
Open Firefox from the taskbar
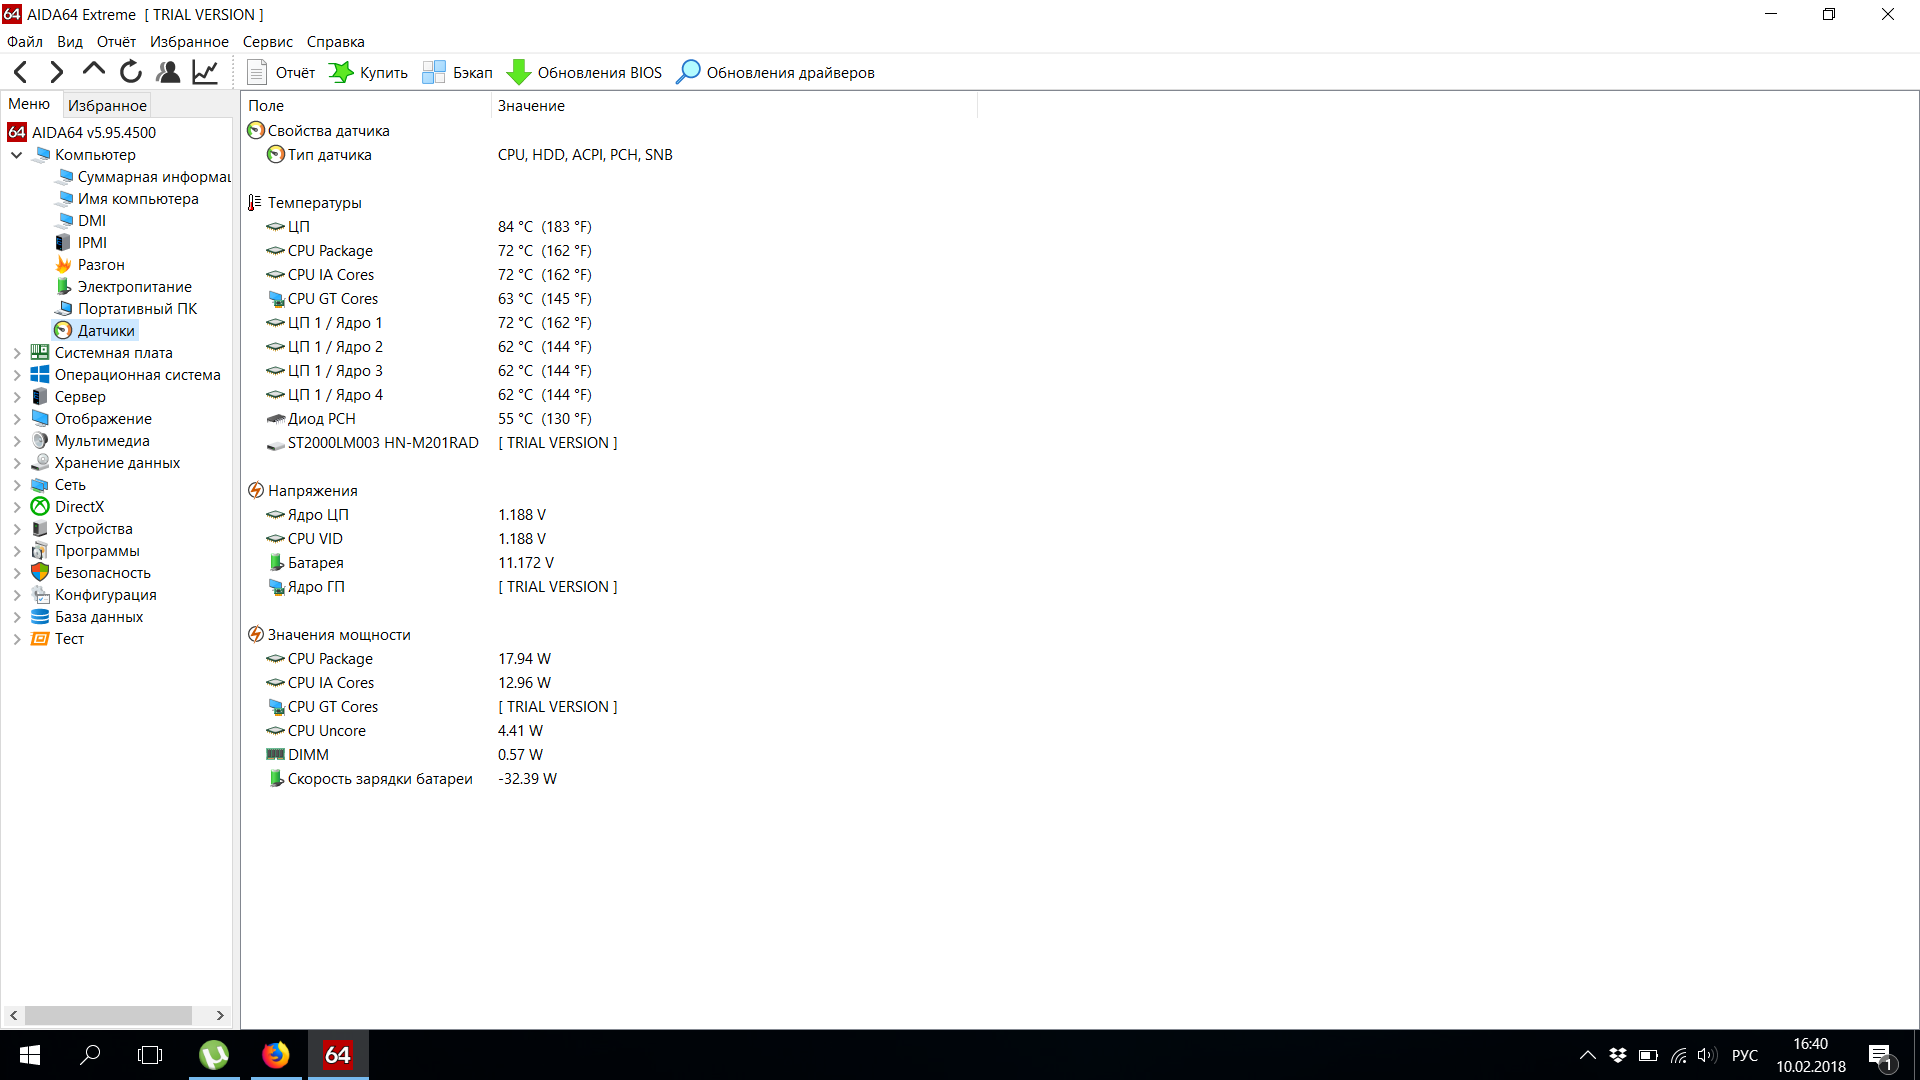click(x=276, y=1055)
